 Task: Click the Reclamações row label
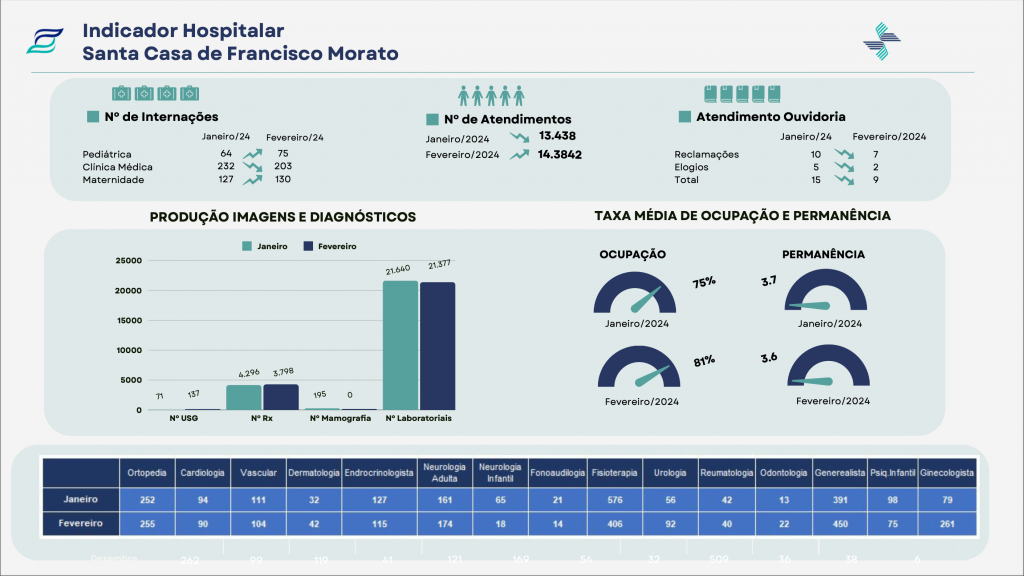click(707, 154)
